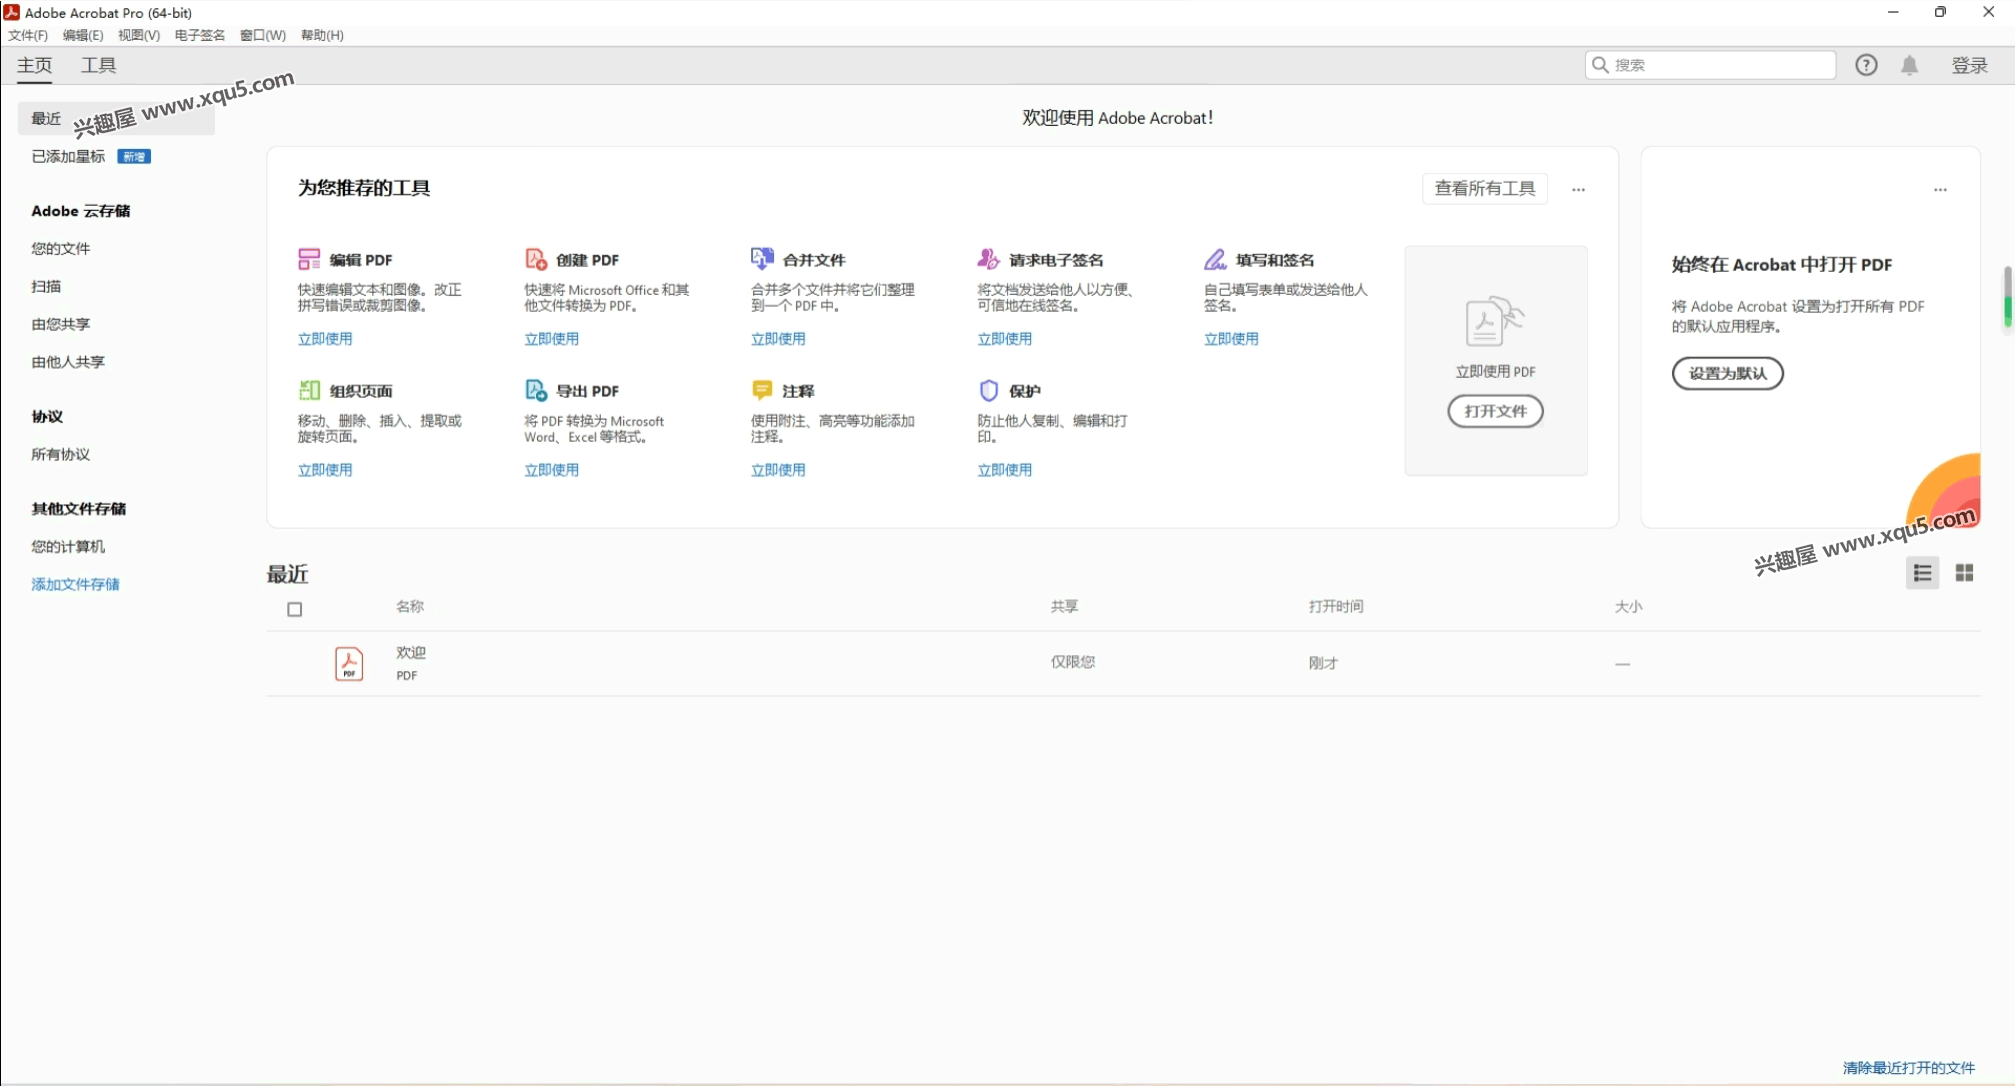Select 最近 in the sidebar
The image size is (2015, 1086).
(x=116, y=118)
